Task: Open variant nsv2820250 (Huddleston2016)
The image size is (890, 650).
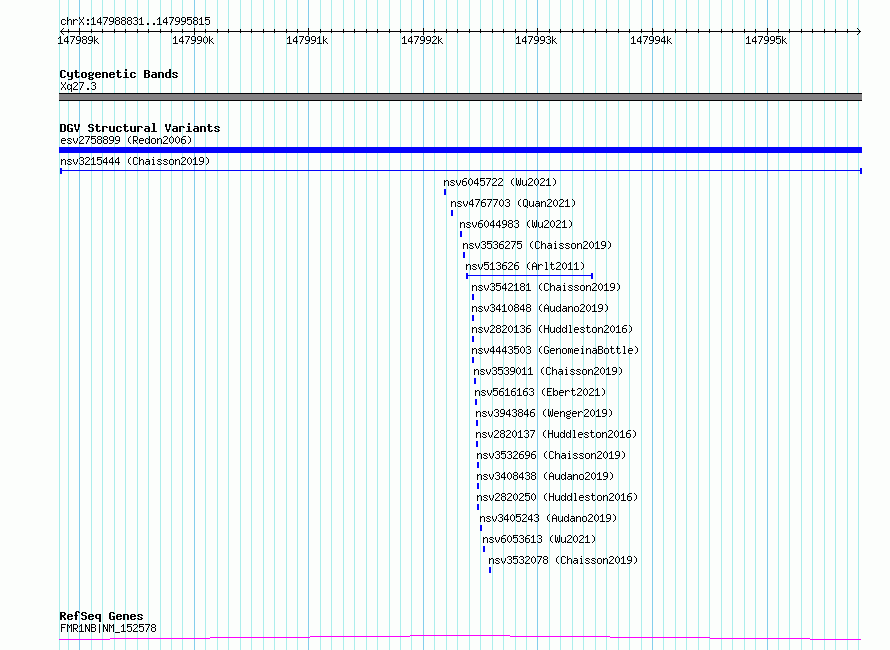Action: 557,497
